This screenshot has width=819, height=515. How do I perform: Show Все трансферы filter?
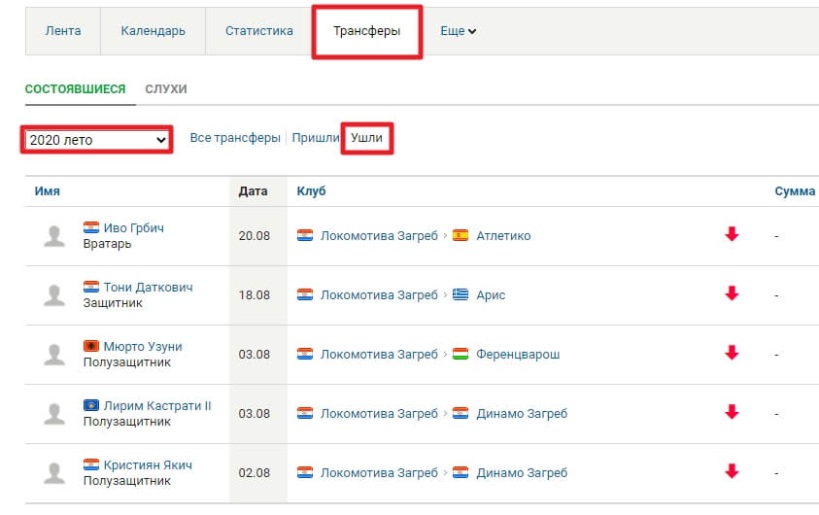(235, 138)
